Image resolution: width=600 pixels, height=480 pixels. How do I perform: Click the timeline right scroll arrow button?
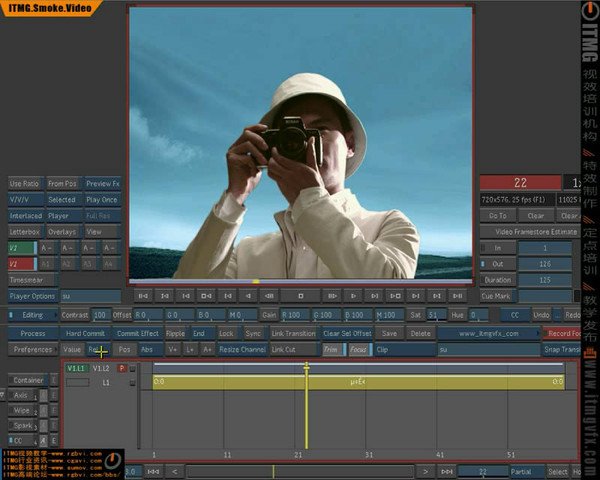tap(426, 471)
